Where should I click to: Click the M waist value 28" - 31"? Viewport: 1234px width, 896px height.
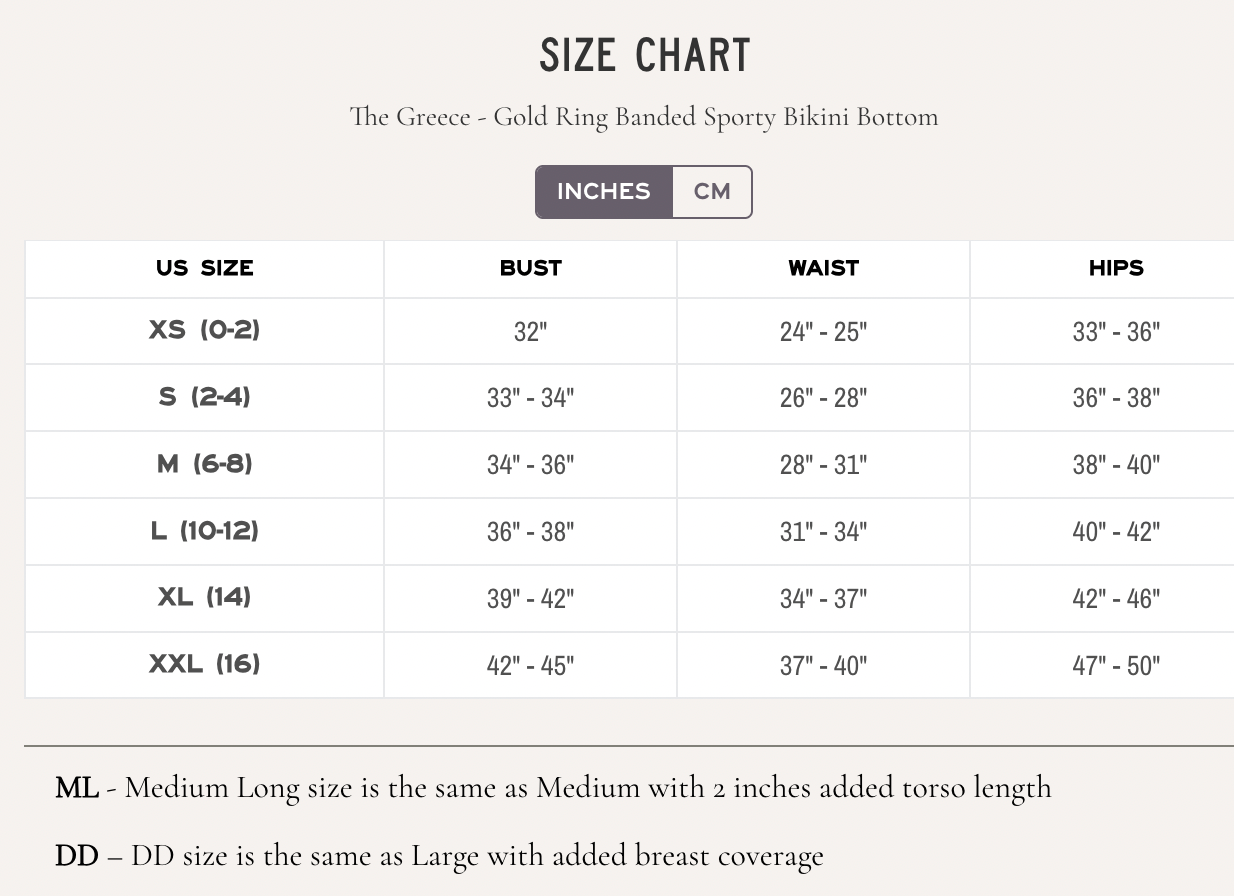click(823, 465)
